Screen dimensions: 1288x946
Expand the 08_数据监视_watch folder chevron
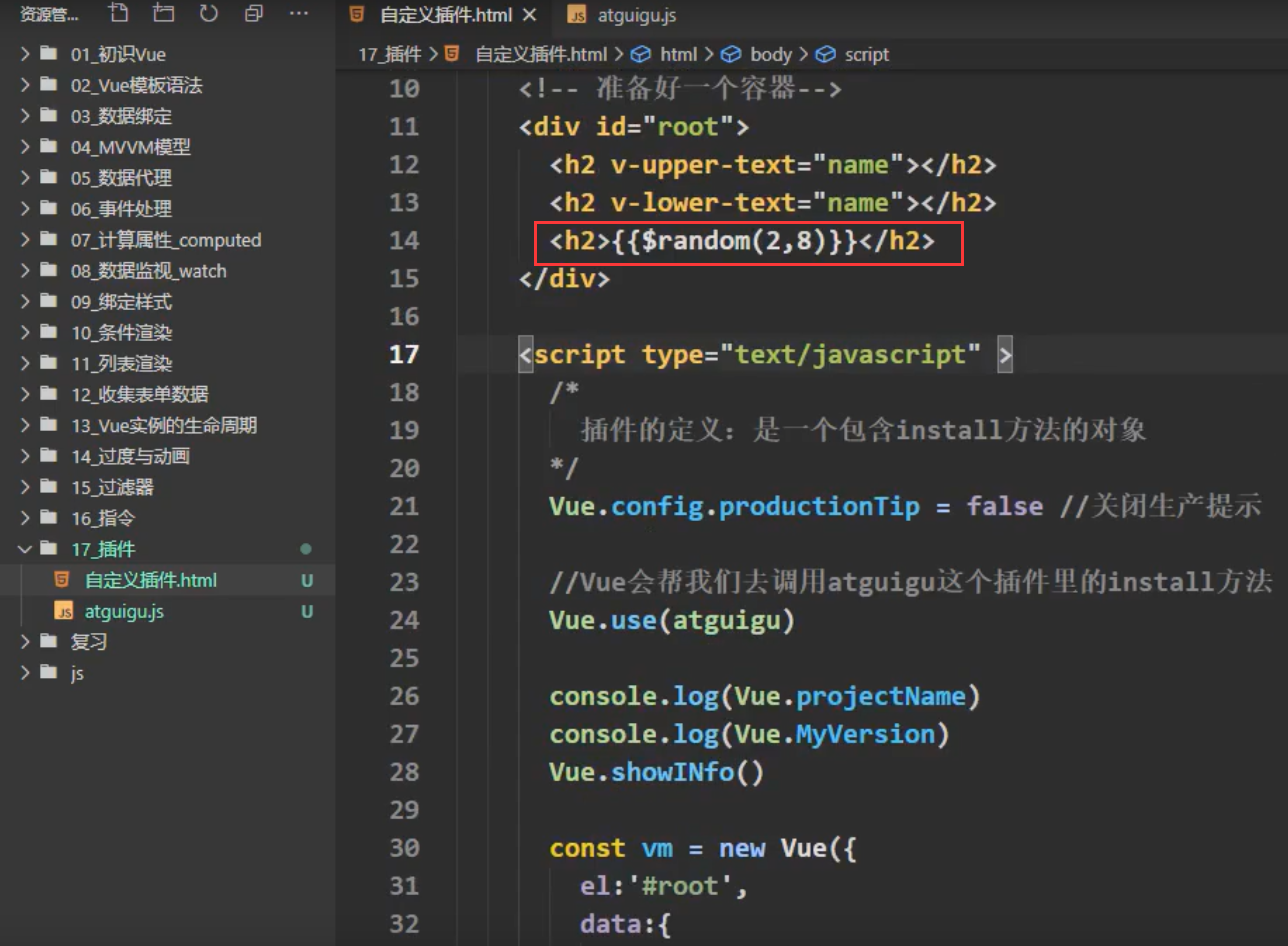[x=25, y=271]
